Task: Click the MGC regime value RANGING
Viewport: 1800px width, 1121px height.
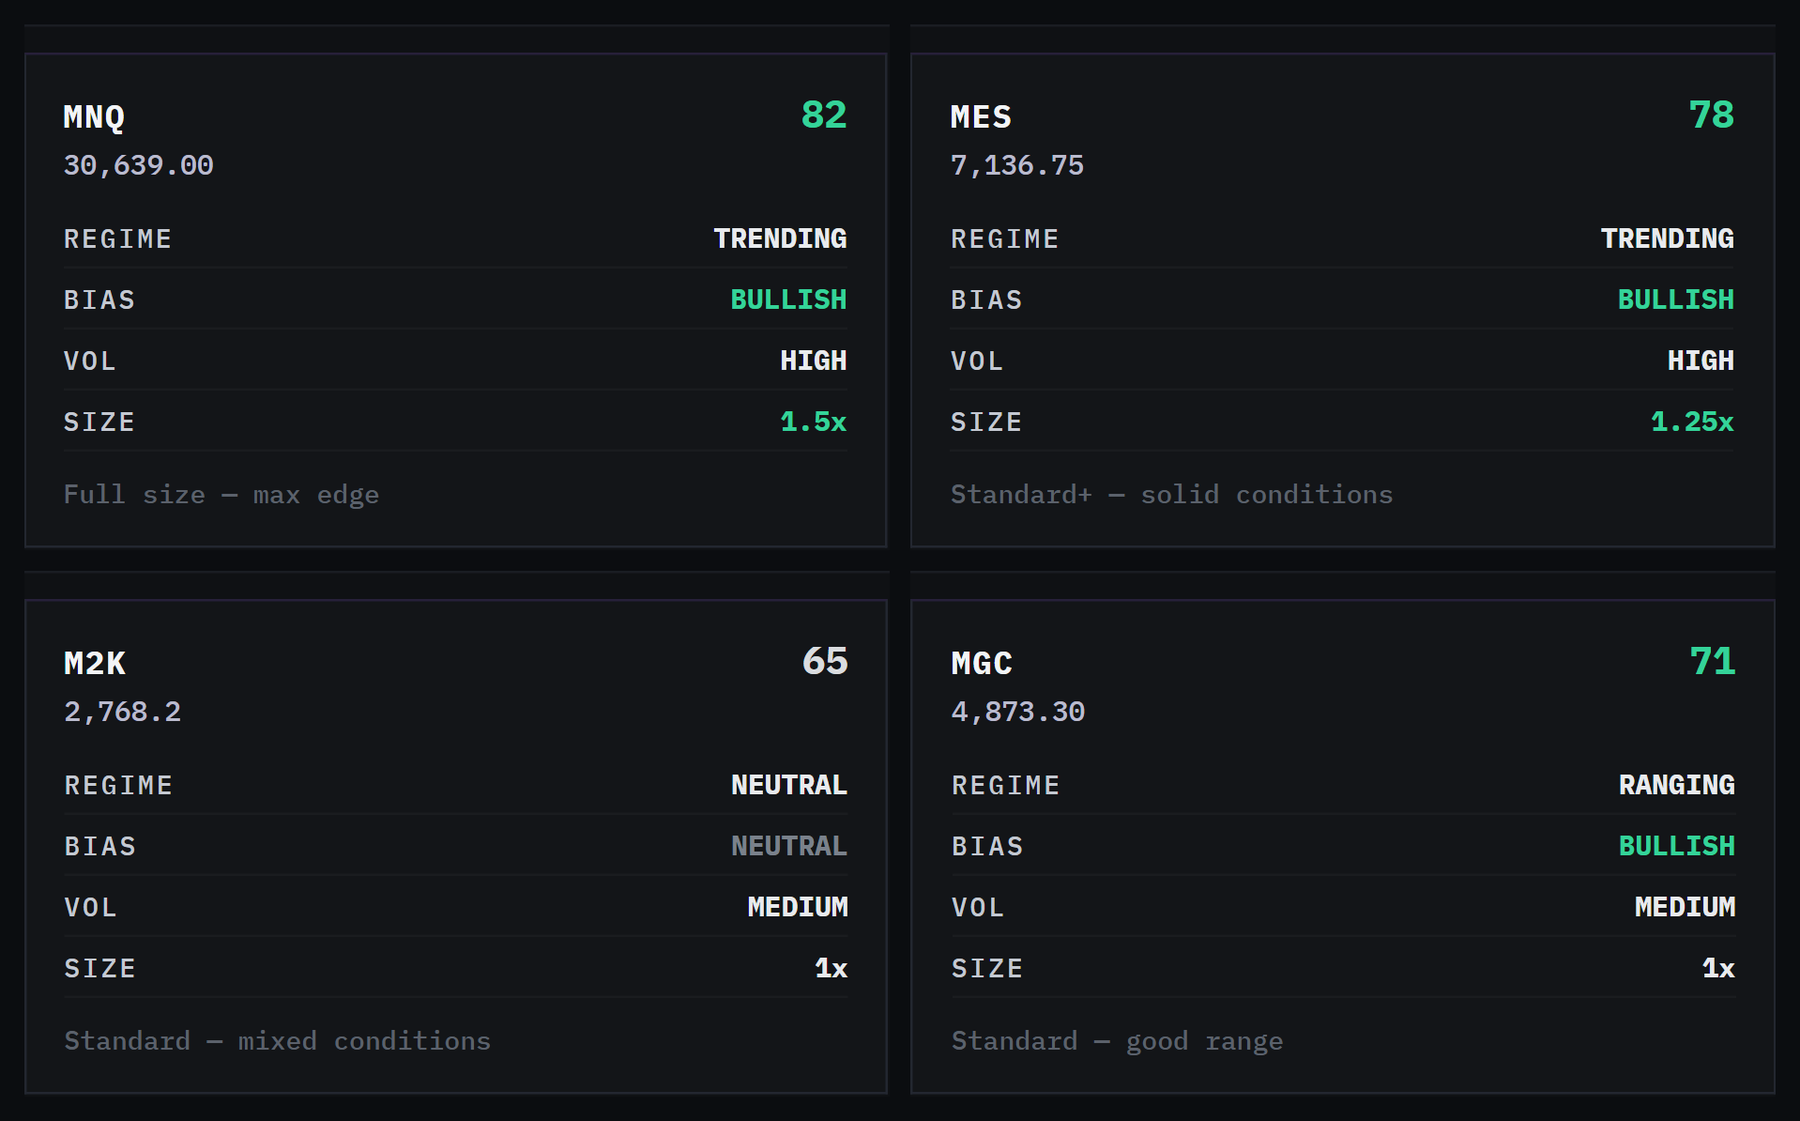Action: click(1677, 786)
